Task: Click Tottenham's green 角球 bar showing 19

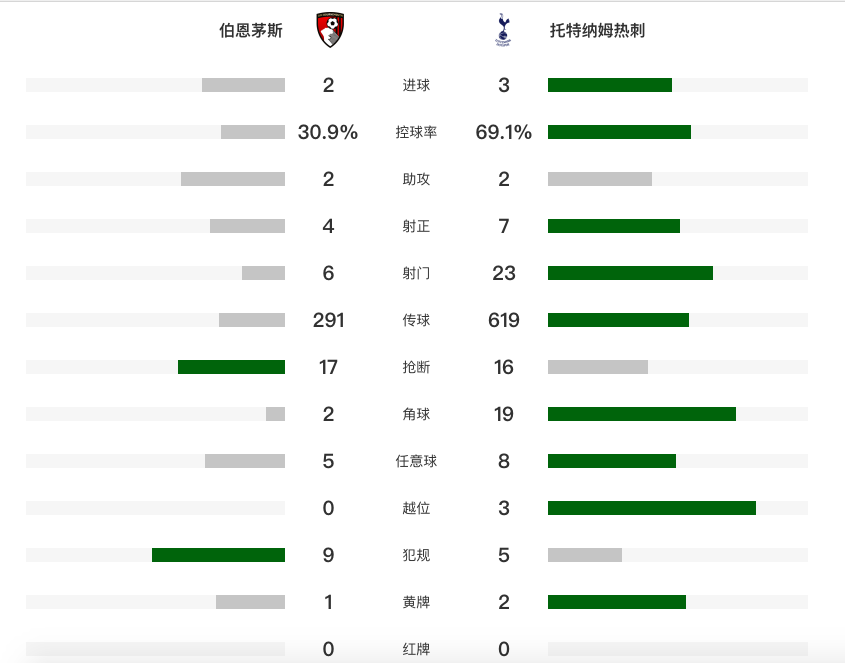Action: (642, 414)
